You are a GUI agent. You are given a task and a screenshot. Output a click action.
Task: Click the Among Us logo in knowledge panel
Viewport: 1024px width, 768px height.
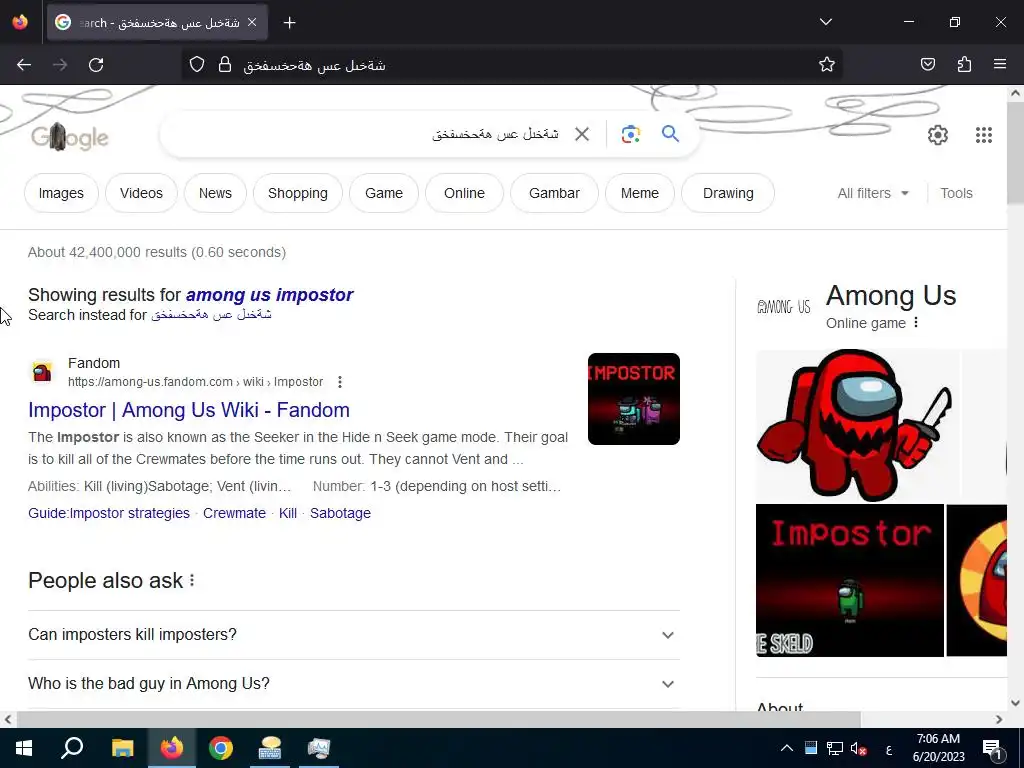pyautogui.click(x=784, y=306)
